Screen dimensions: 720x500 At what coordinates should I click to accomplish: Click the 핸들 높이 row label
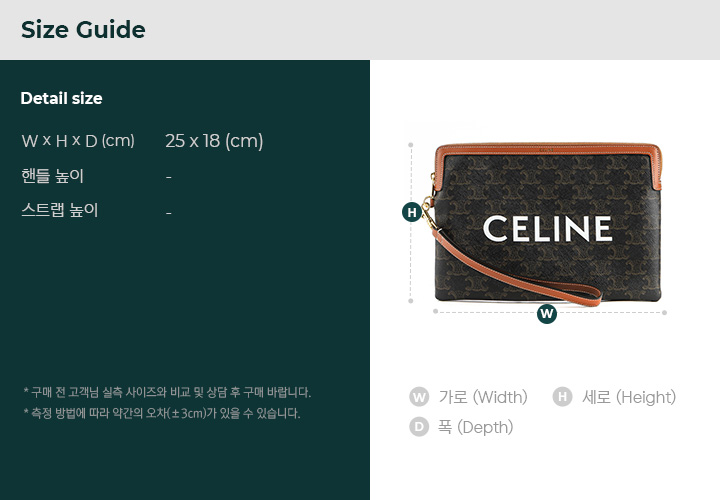click(x=52, y=176)
